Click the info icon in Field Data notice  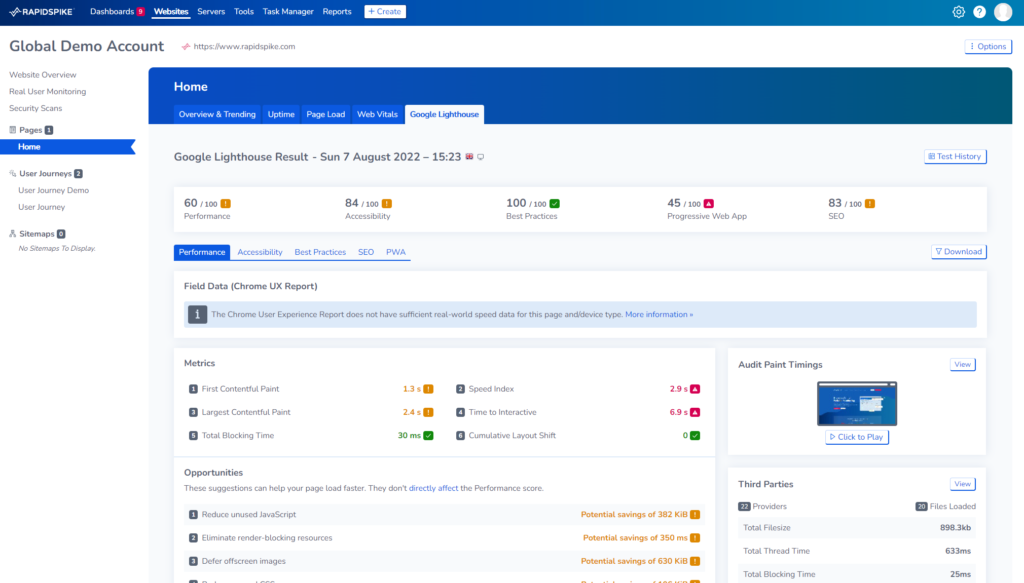tap(197, 315)
